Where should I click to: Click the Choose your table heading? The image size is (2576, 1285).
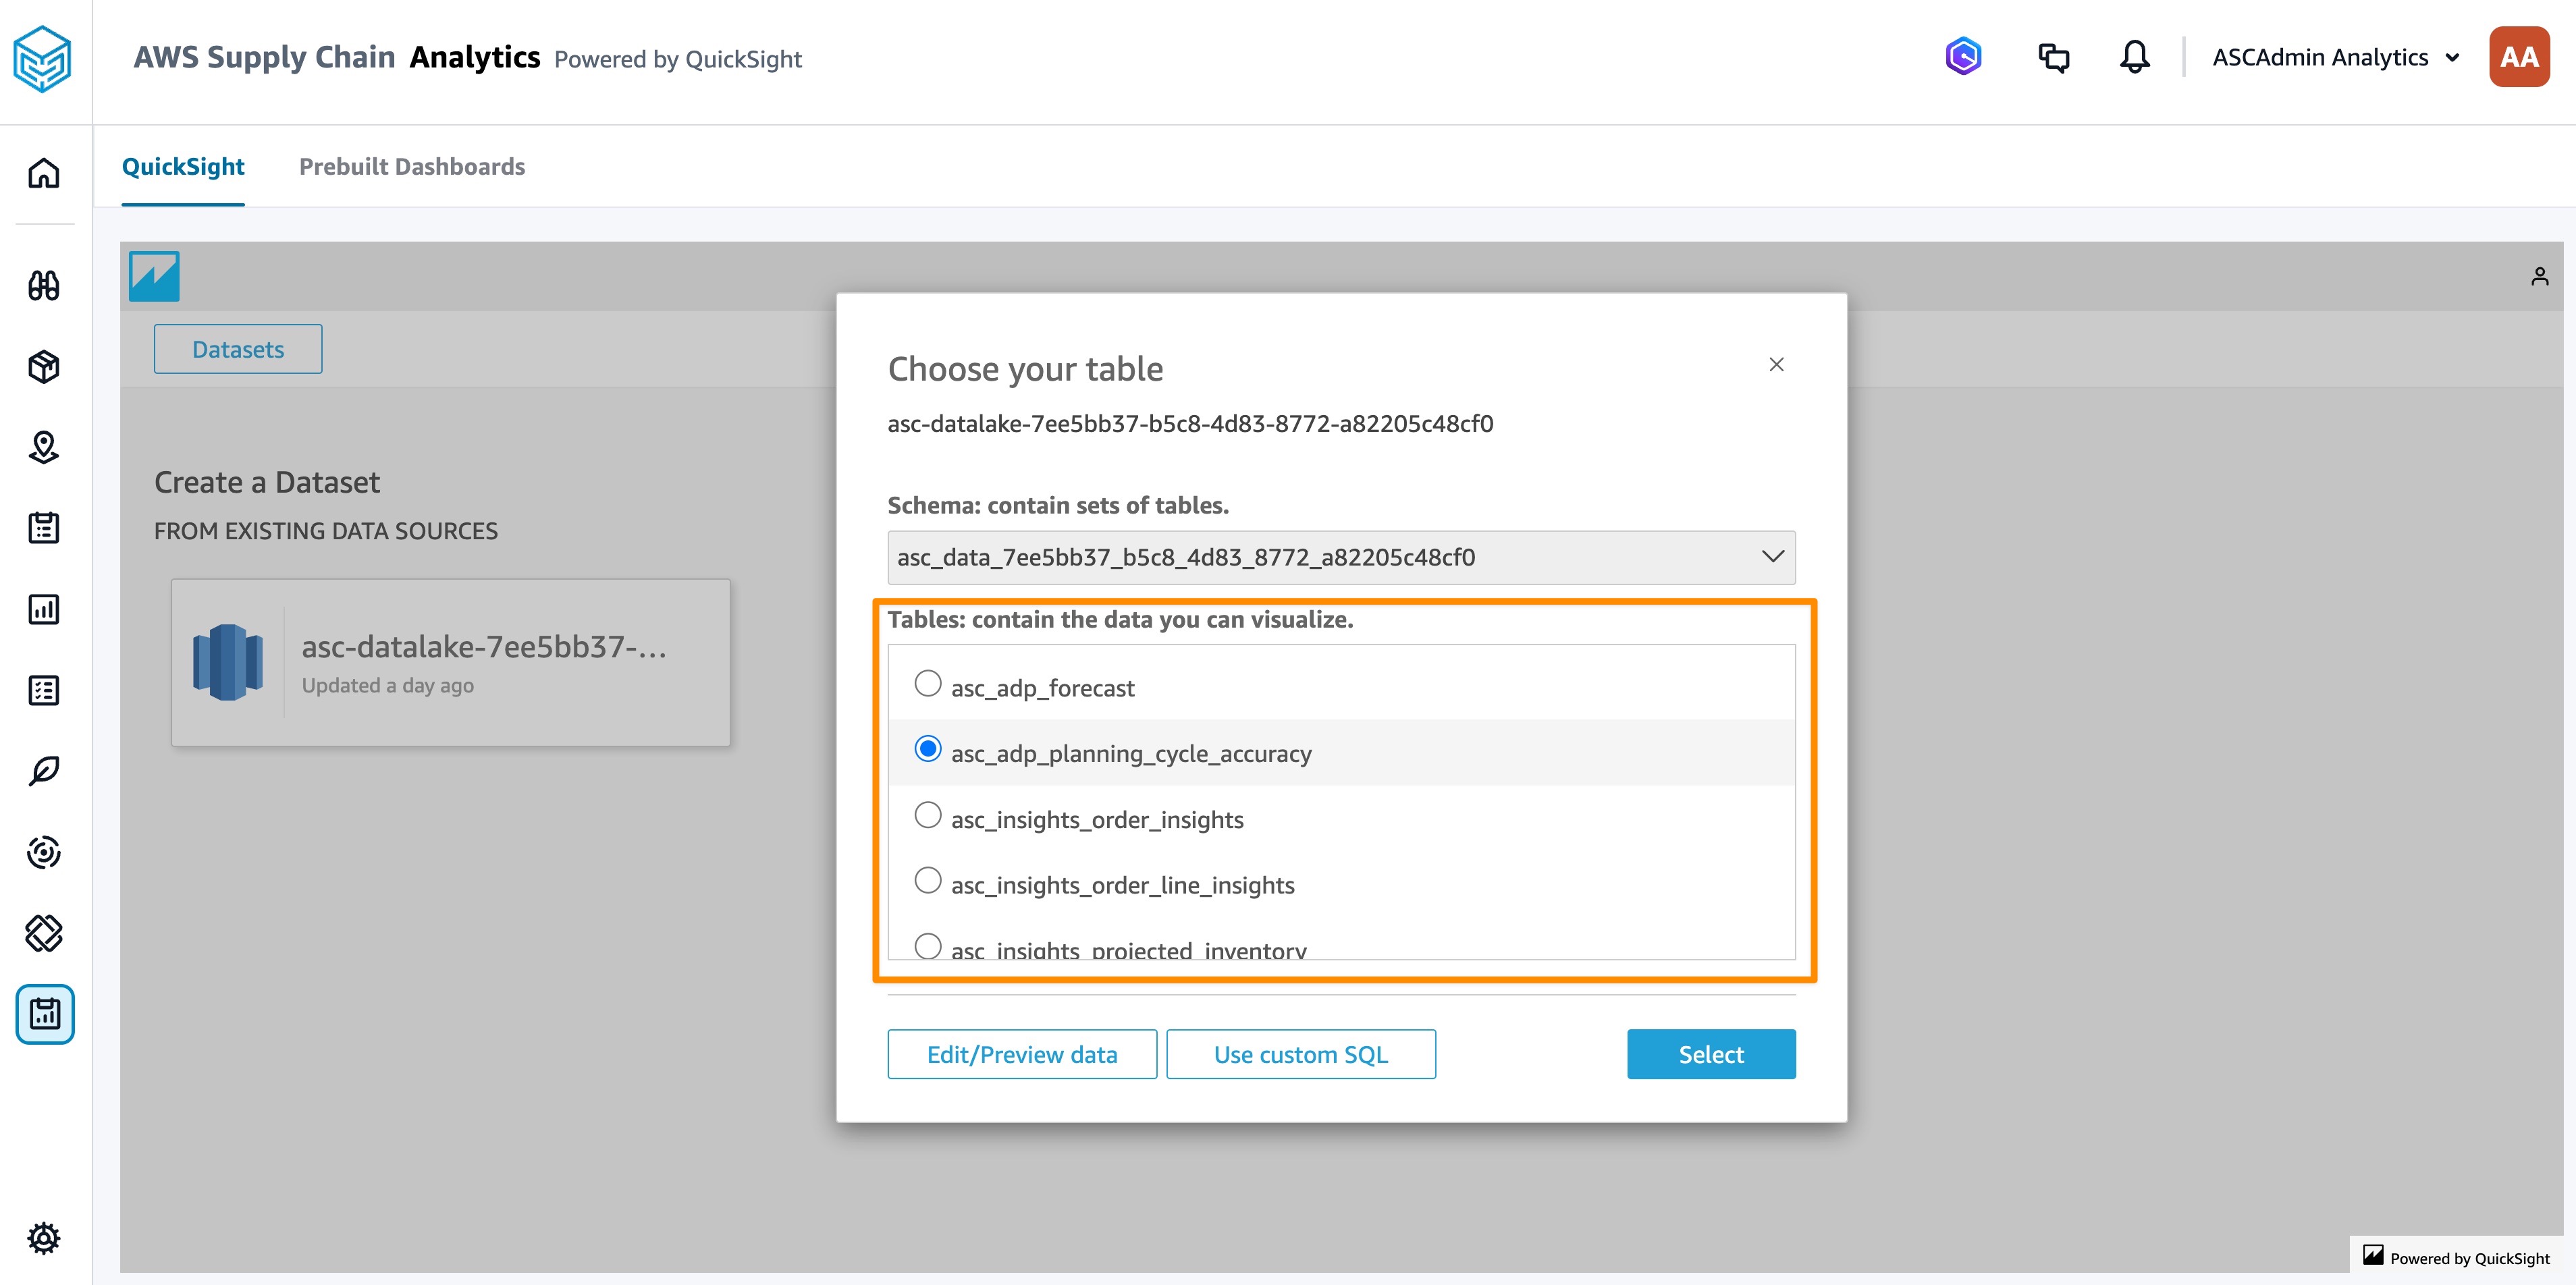tap(1025, 369)
